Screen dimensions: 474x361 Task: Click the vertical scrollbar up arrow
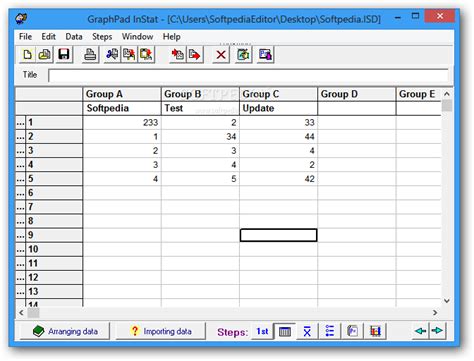447,94
